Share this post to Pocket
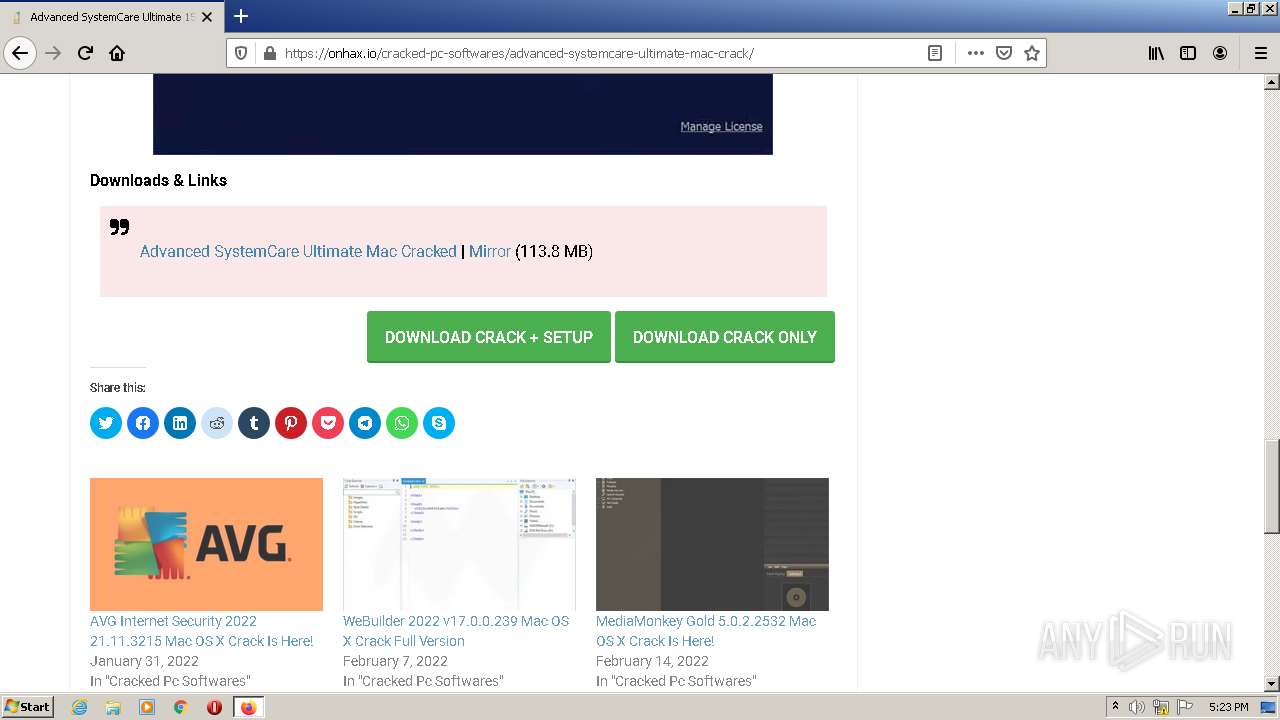Viewport: 1280px width, 720px height. tap(328, 423)
